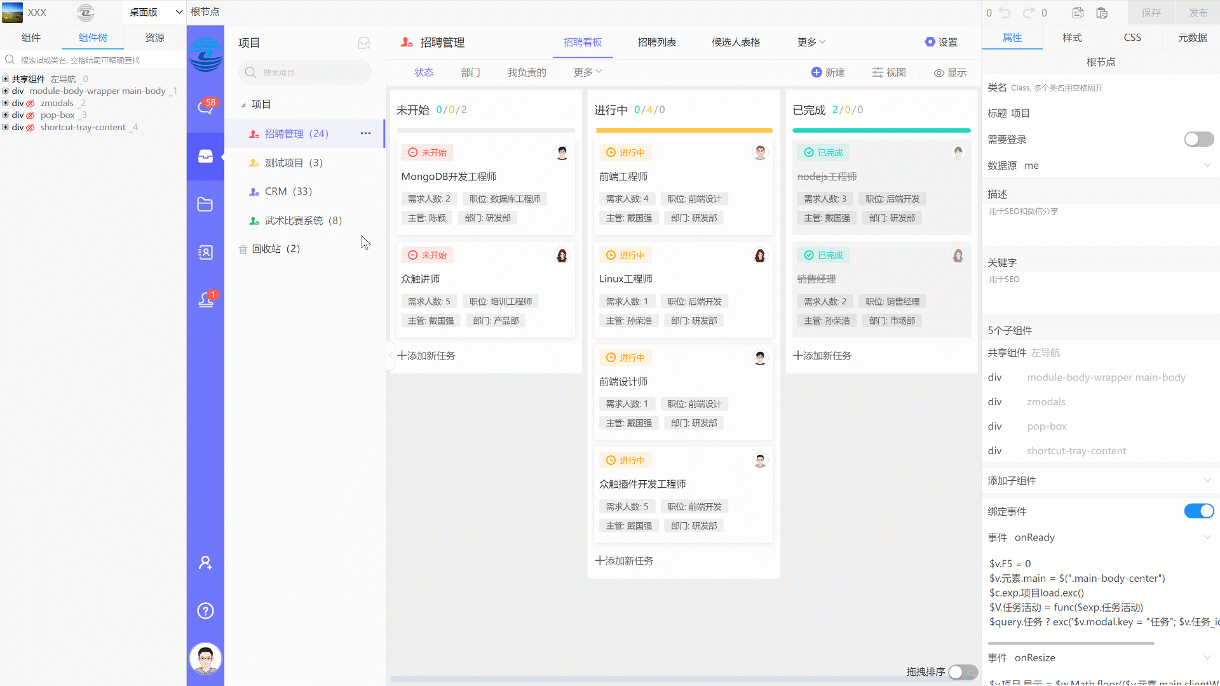Screen dimensions: 1220x686
Task: Switch to the 组件 tab
Action: (x=31, y=37)
